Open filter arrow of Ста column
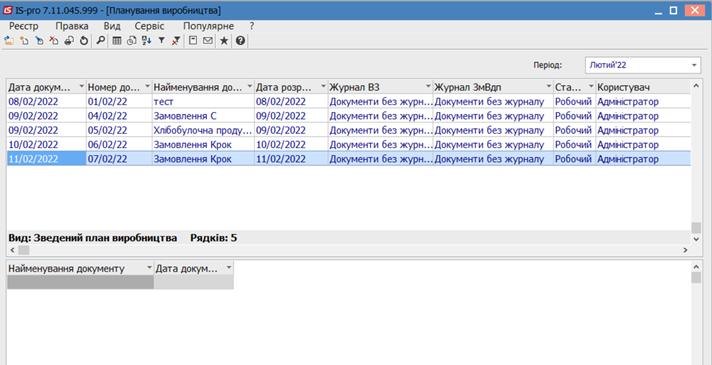The image size is (712, 365). point(591,86)
